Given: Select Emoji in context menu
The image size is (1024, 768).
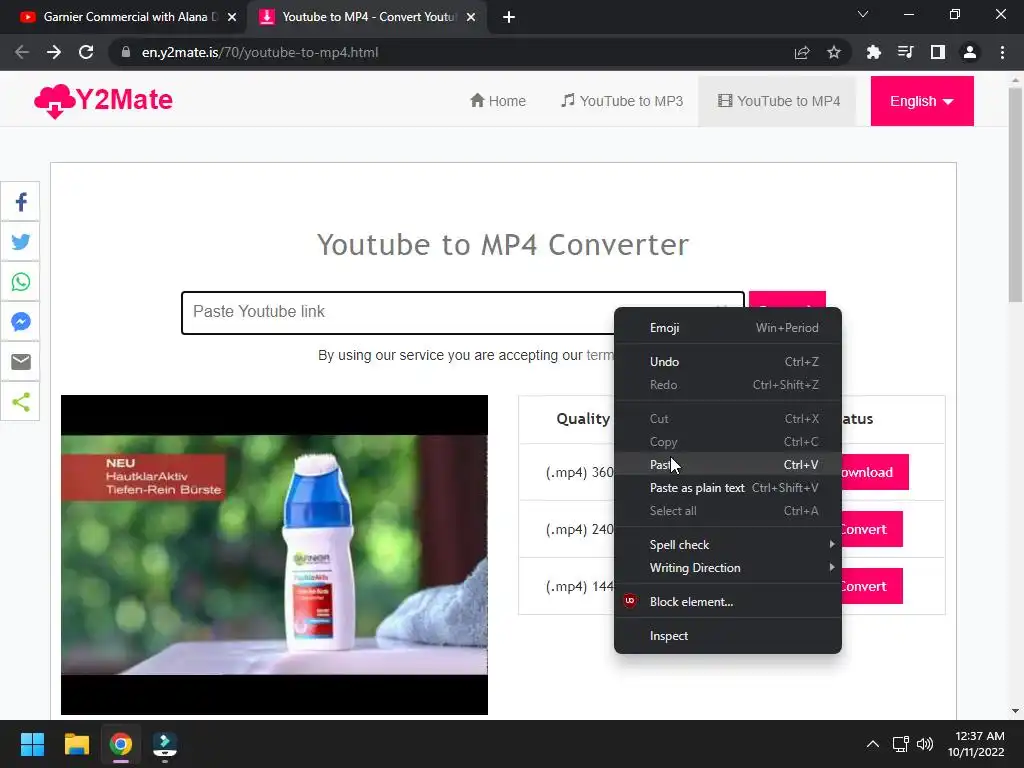Looking at the screenshot, I should point(728,328).
